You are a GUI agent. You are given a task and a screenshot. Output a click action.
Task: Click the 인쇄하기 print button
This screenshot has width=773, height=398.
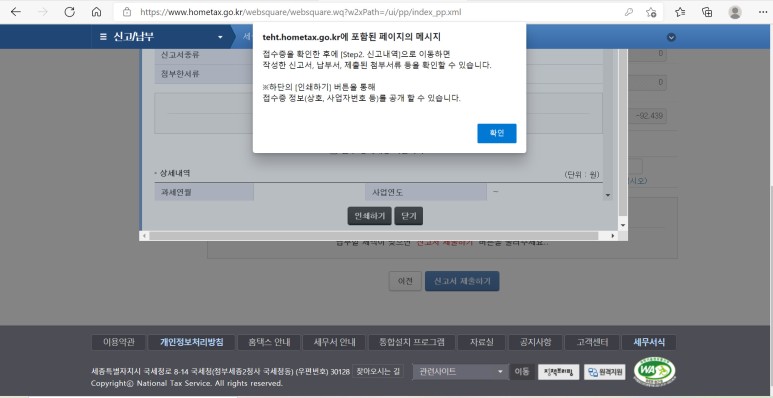[369, 216]
